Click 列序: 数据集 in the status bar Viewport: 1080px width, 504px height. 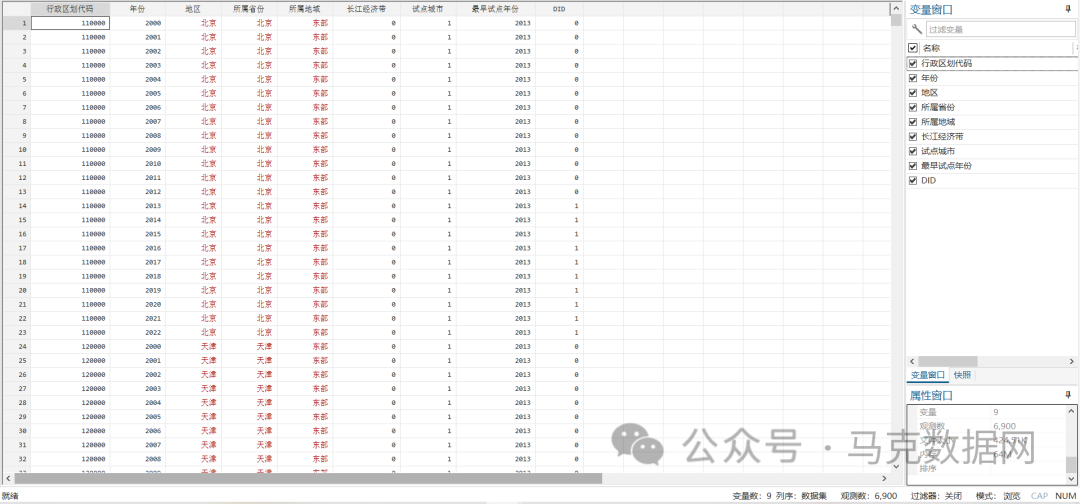tap(801, 496)
